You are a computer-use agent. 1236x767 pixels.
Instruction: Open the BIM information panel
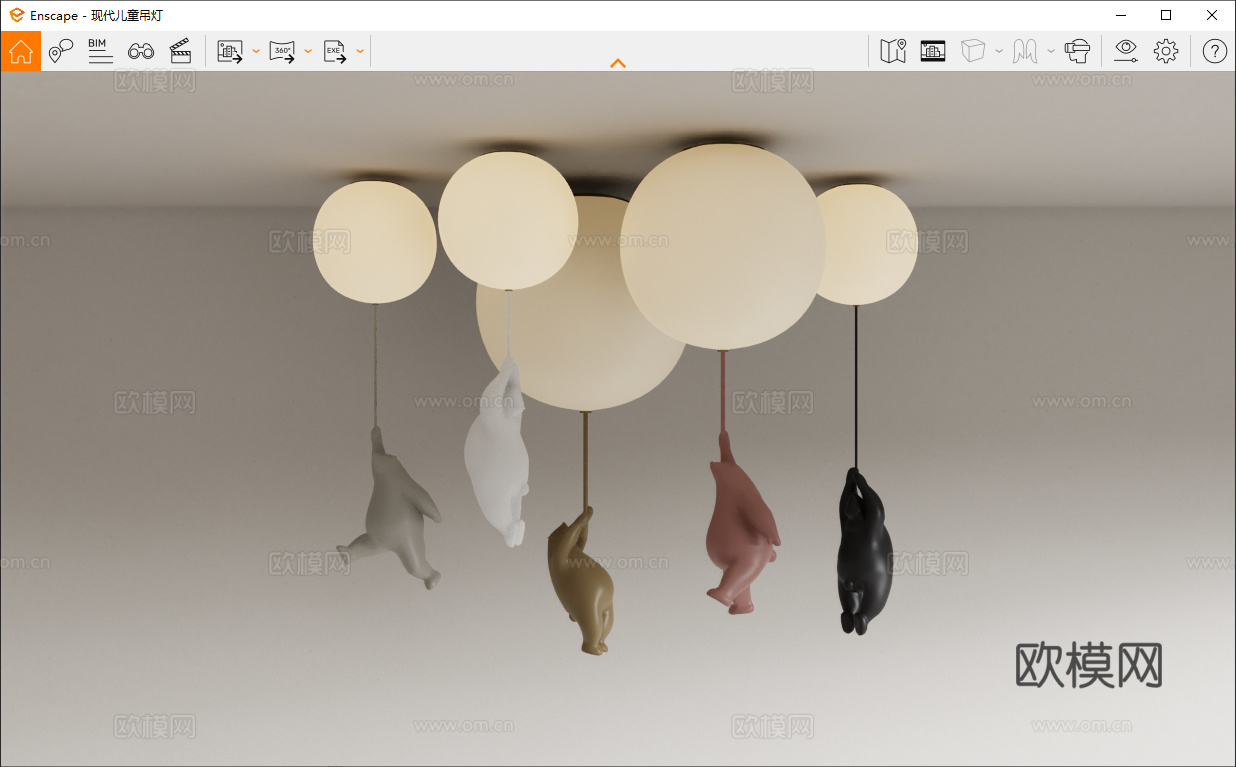click(x=100, y=51)
